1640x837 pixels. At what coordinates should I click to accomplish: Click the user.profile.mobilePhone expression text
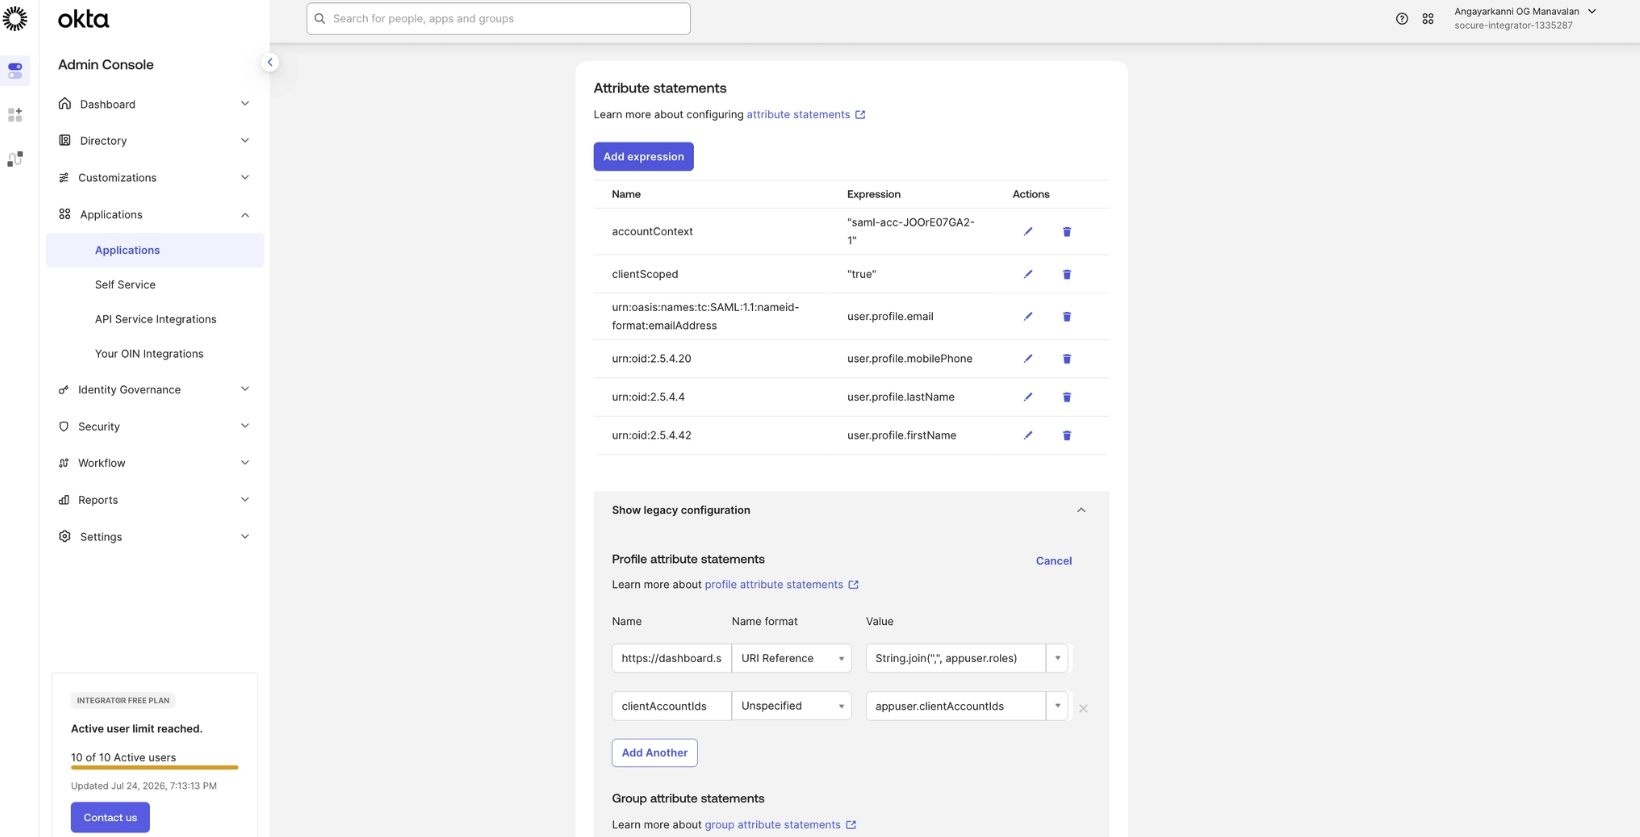click(x=909, y=359)
